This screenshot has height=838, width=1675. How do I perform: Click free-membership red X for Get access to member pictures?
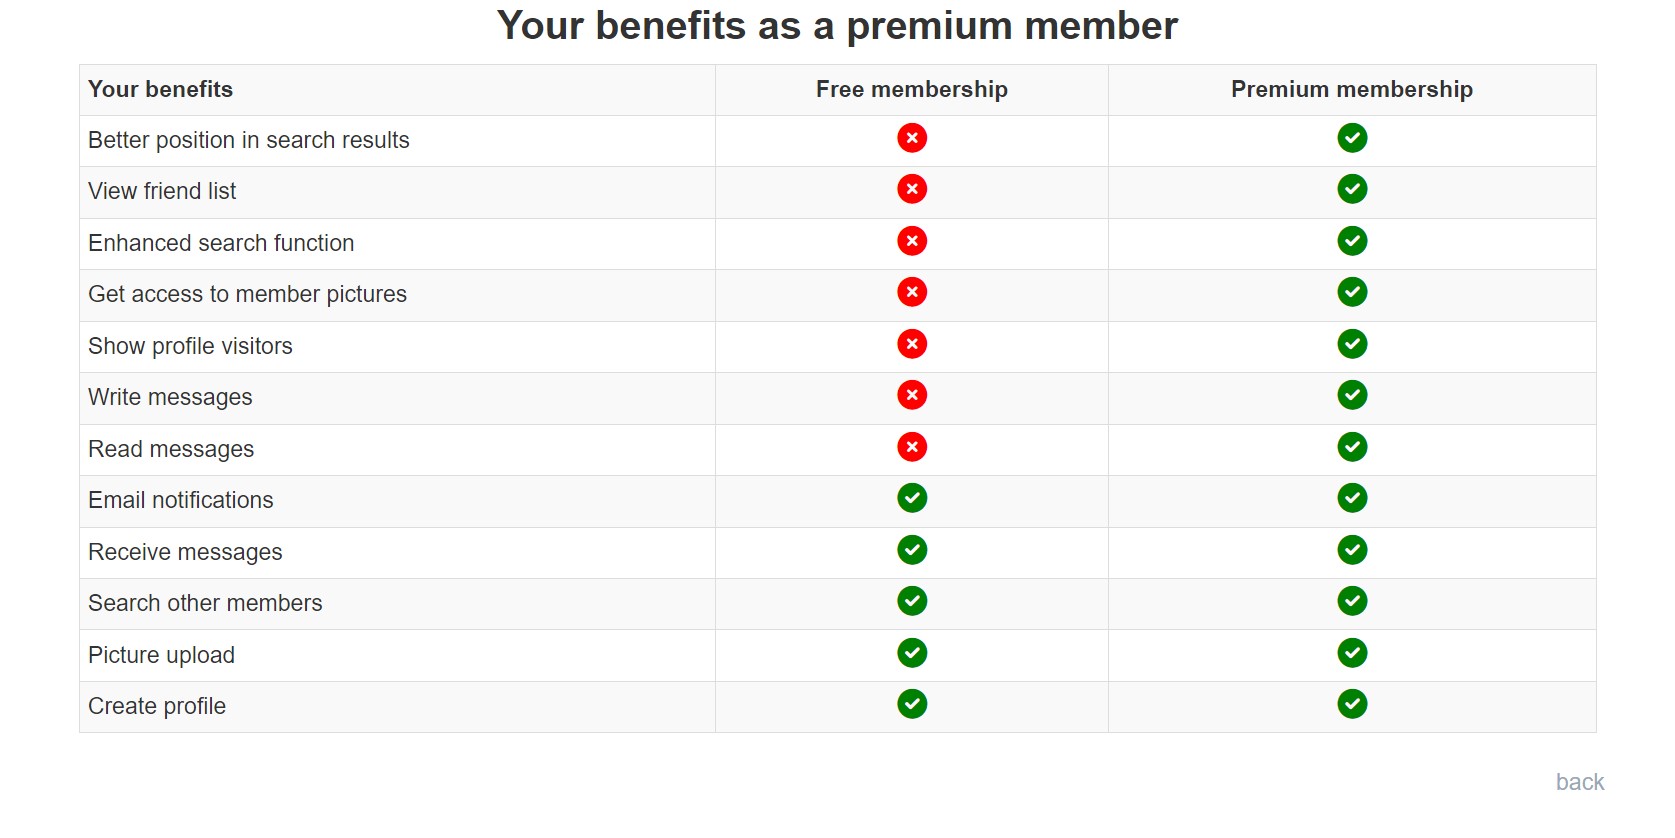click(x=912, y=292)
